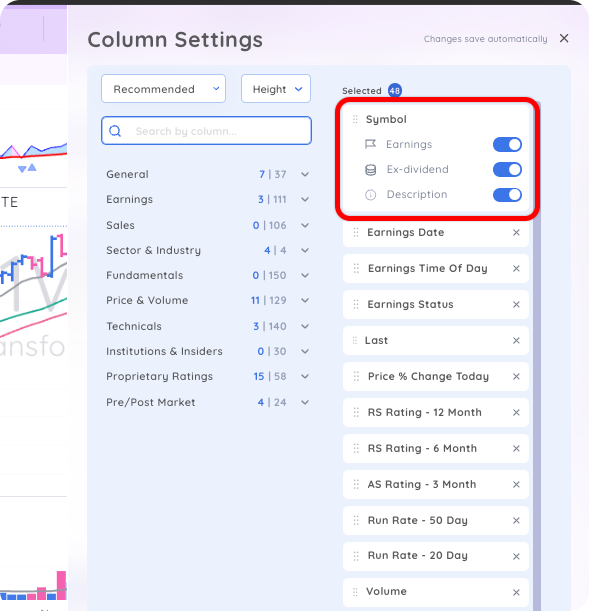The height and width of the screenshot is (611, 589).
Task: Open the Height dropdown
Action: 276,89
